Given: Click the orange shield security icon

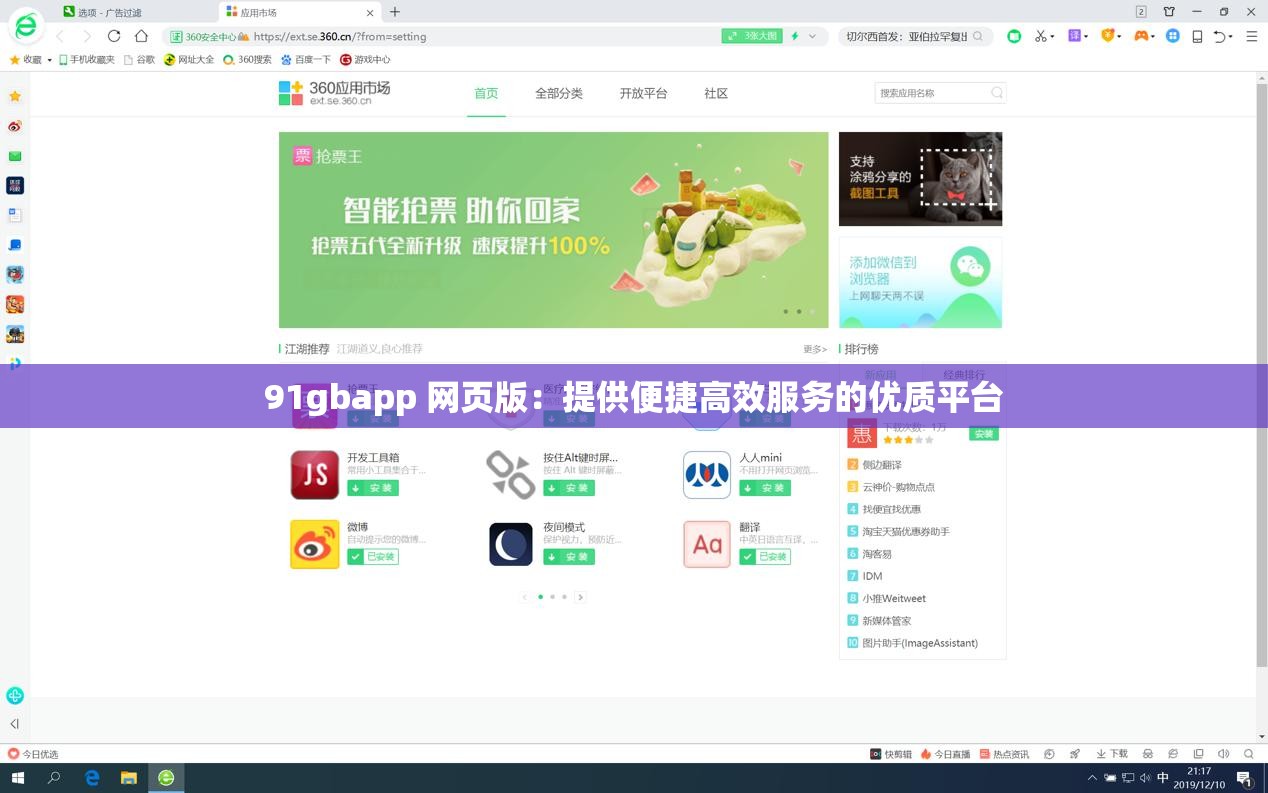Looking at the screenshot, I should tap(1108, 36).
